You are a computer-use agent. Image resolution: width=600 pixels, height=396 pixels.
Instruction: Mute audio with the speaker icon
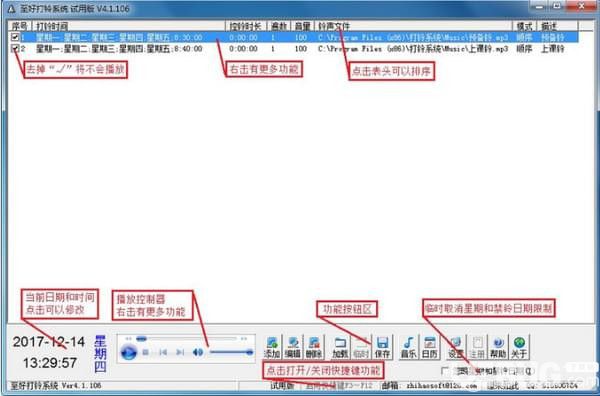pyautogui.click(x=198, y=352)
